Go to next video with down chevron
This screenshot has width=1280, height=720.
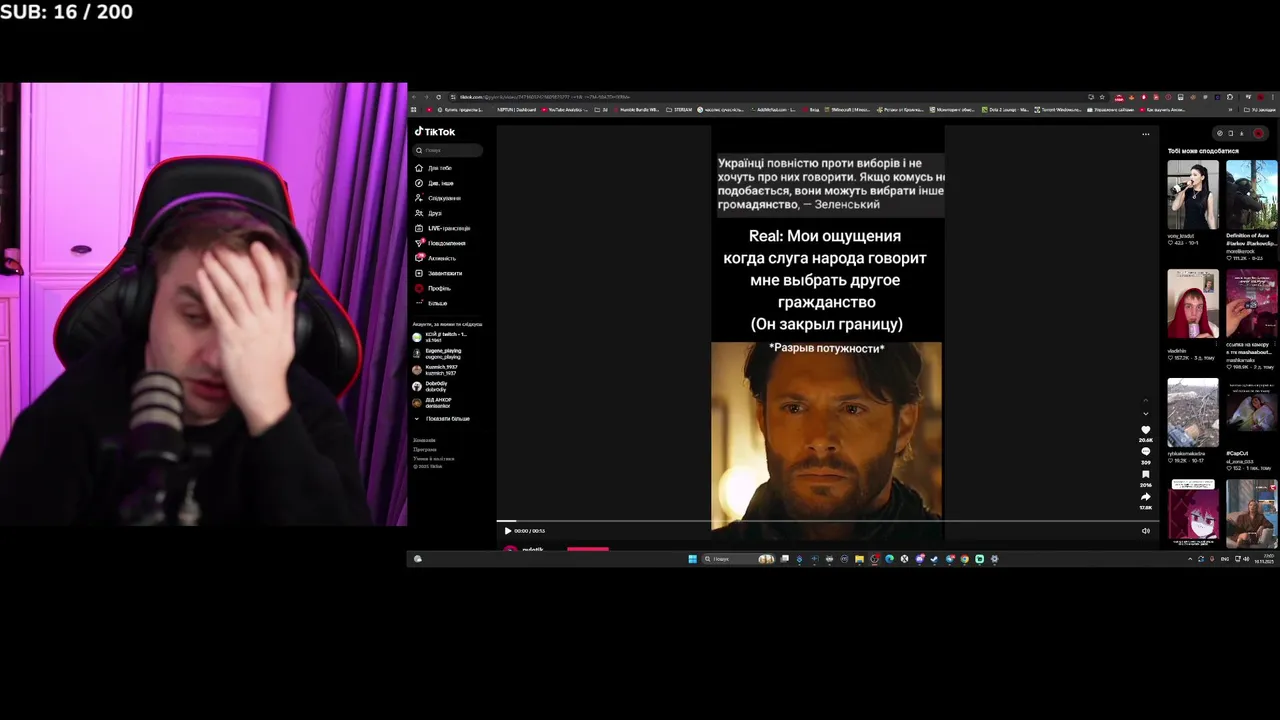(1146, 413)
